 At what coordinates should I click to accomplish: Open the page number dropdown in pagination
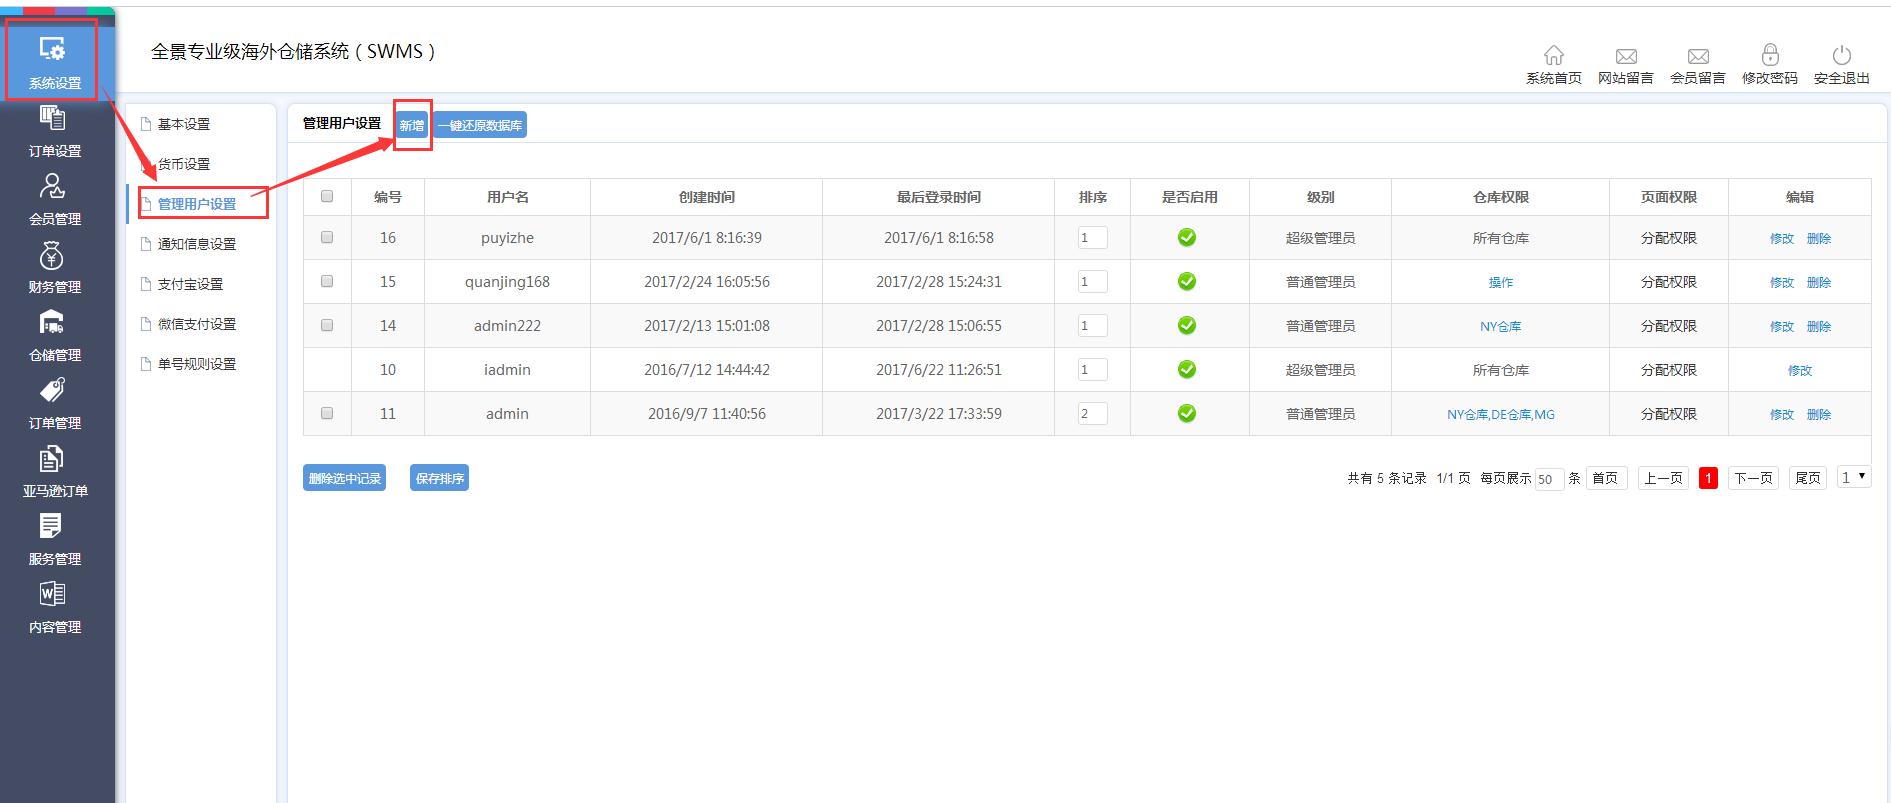pyautogui.click(x=1854, y=478)
